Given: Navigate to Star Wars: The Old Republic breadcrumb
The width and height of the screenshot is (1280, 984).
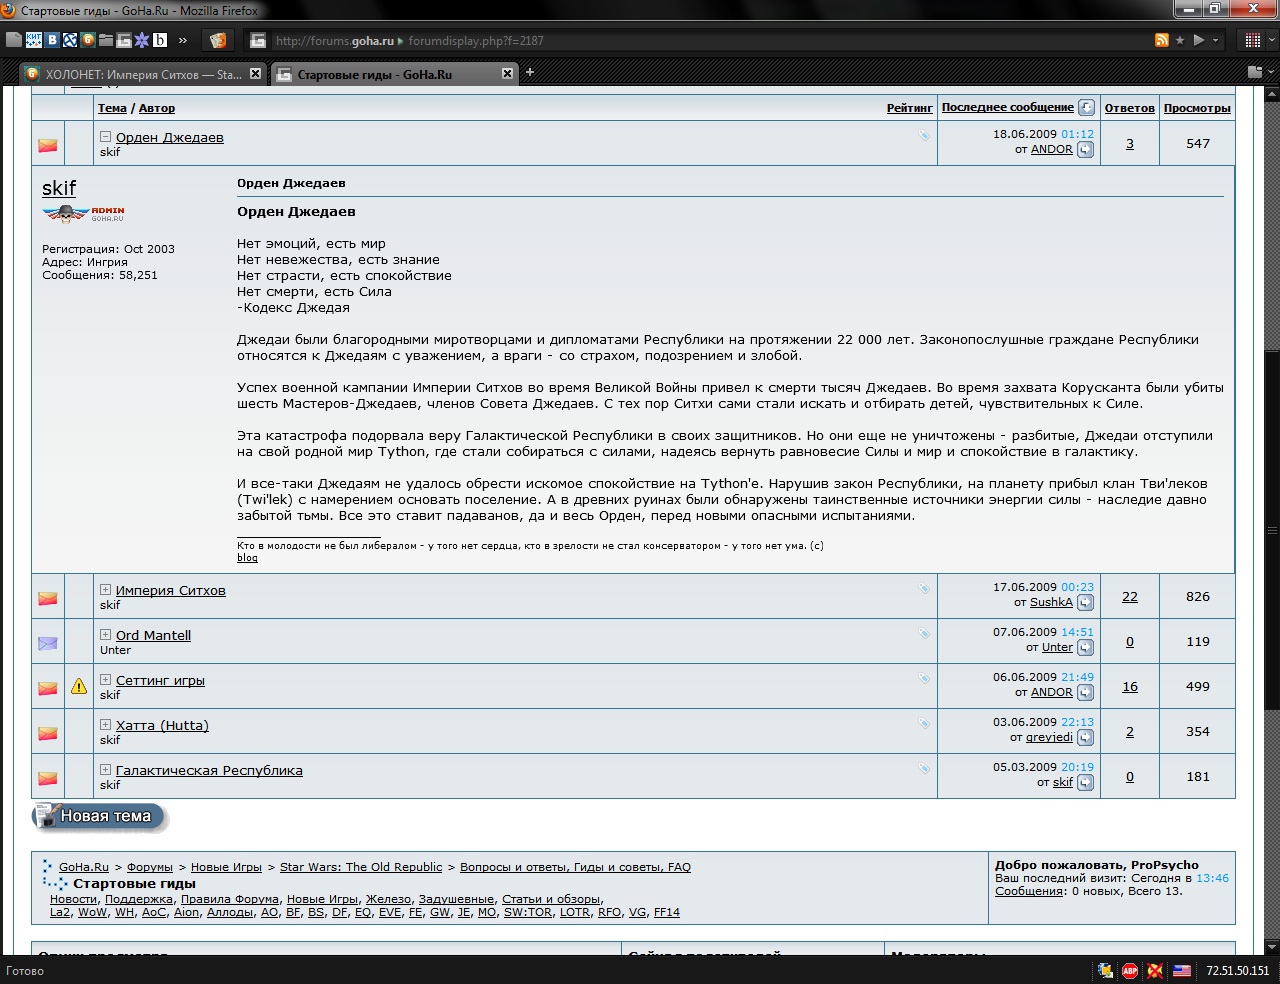Looking at the screenshot, I should click(361, 867).
